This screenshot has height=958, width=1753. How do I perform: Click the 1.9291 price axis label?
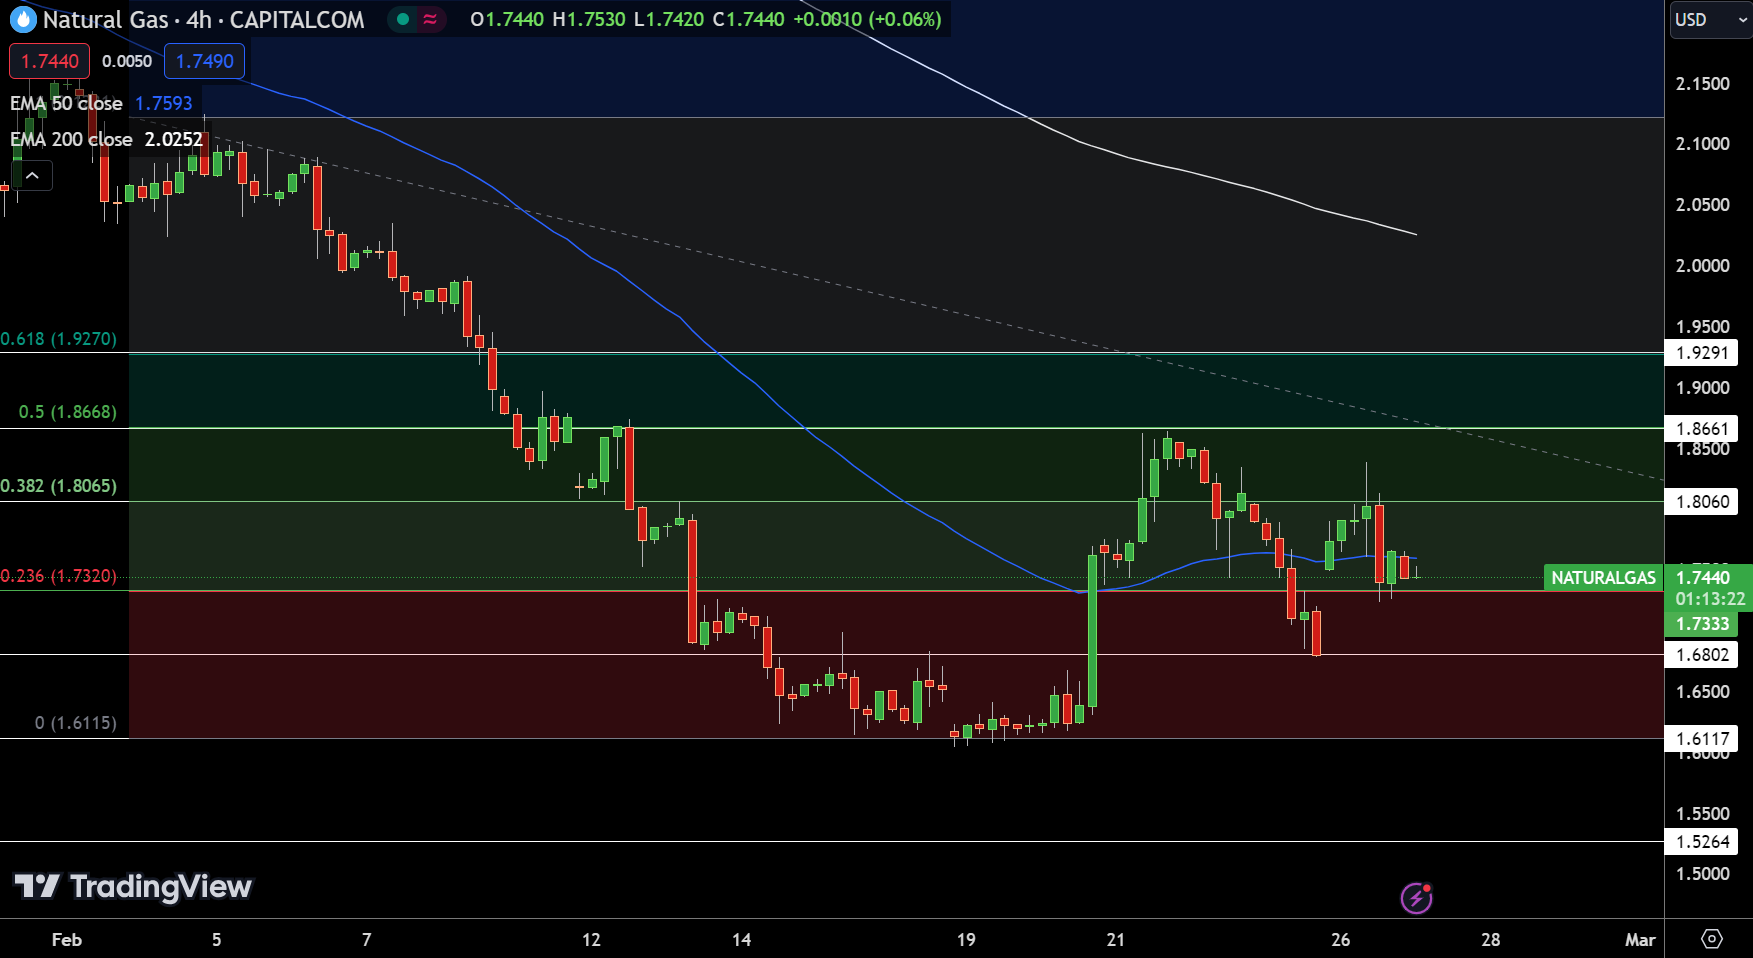click(x=1702, y=353)
